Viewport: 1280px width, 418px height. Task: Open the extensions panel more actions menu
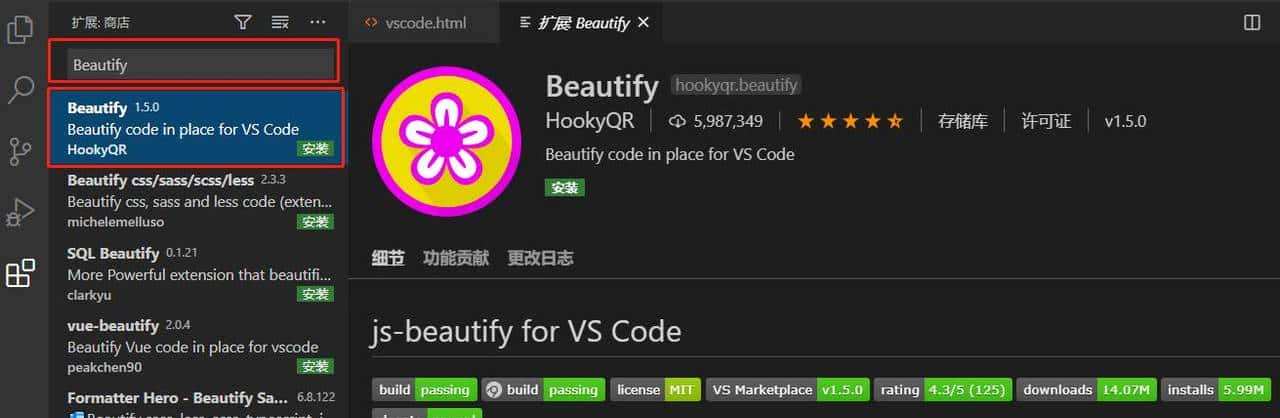pos(318,22)
